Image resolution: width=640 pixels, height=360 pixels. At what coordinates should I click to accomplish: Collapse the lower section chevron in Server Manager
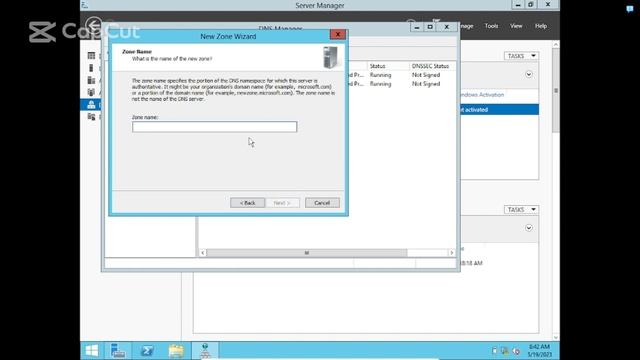pos(529,228)
